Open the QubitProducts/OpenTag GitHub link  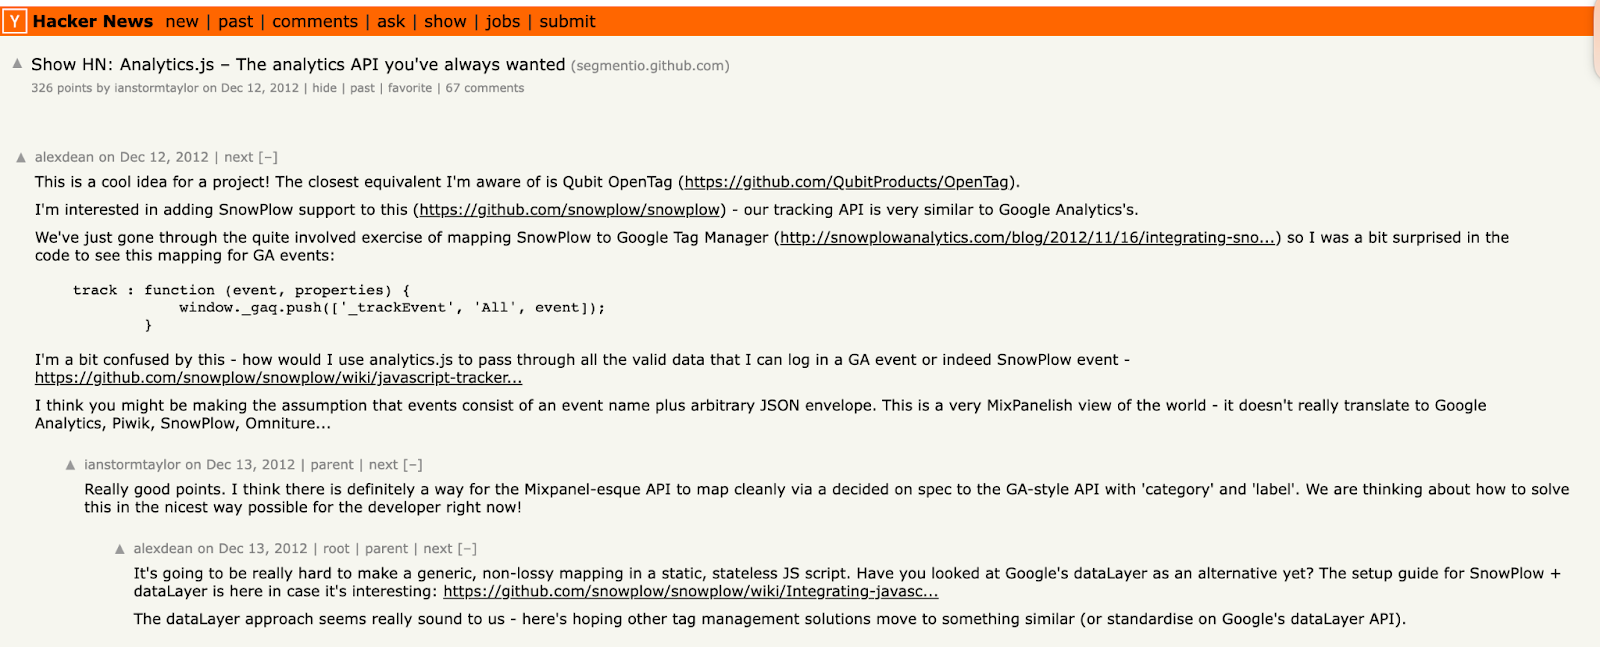click(x=846, y=182)
